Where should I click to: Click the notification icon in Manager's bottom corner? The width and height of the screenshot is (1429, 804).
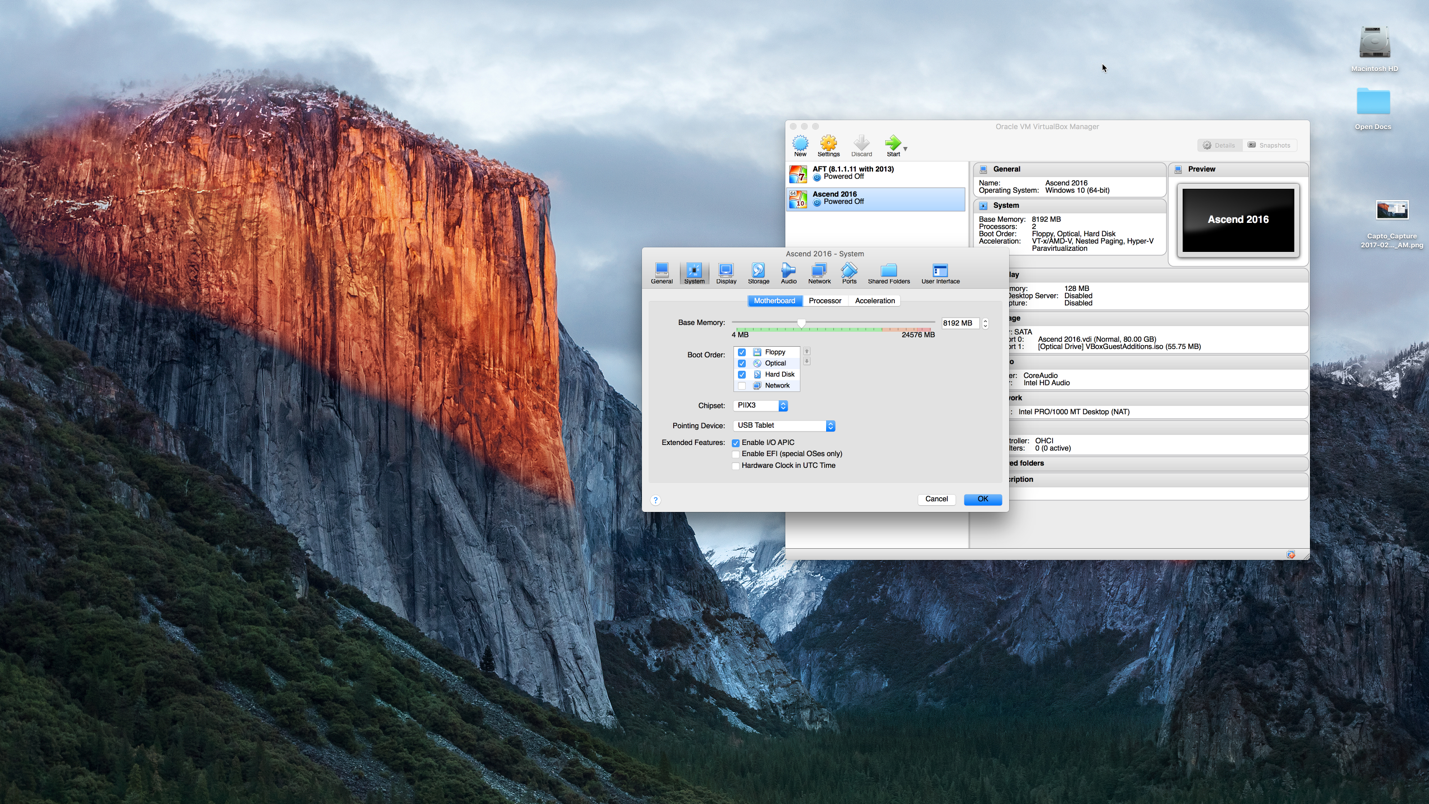pyautogui.click(x=1291, y=555)
